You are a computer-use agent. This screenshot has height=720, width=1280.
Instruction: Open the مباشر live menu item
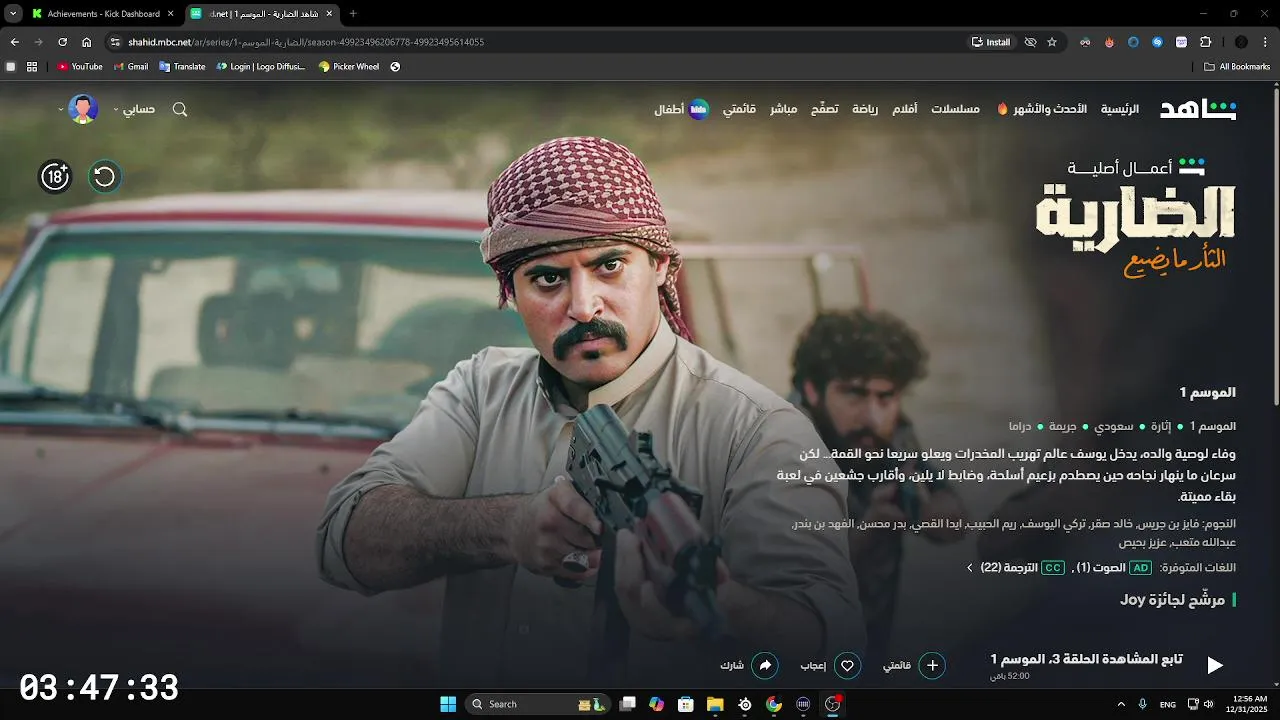[783, 109]
